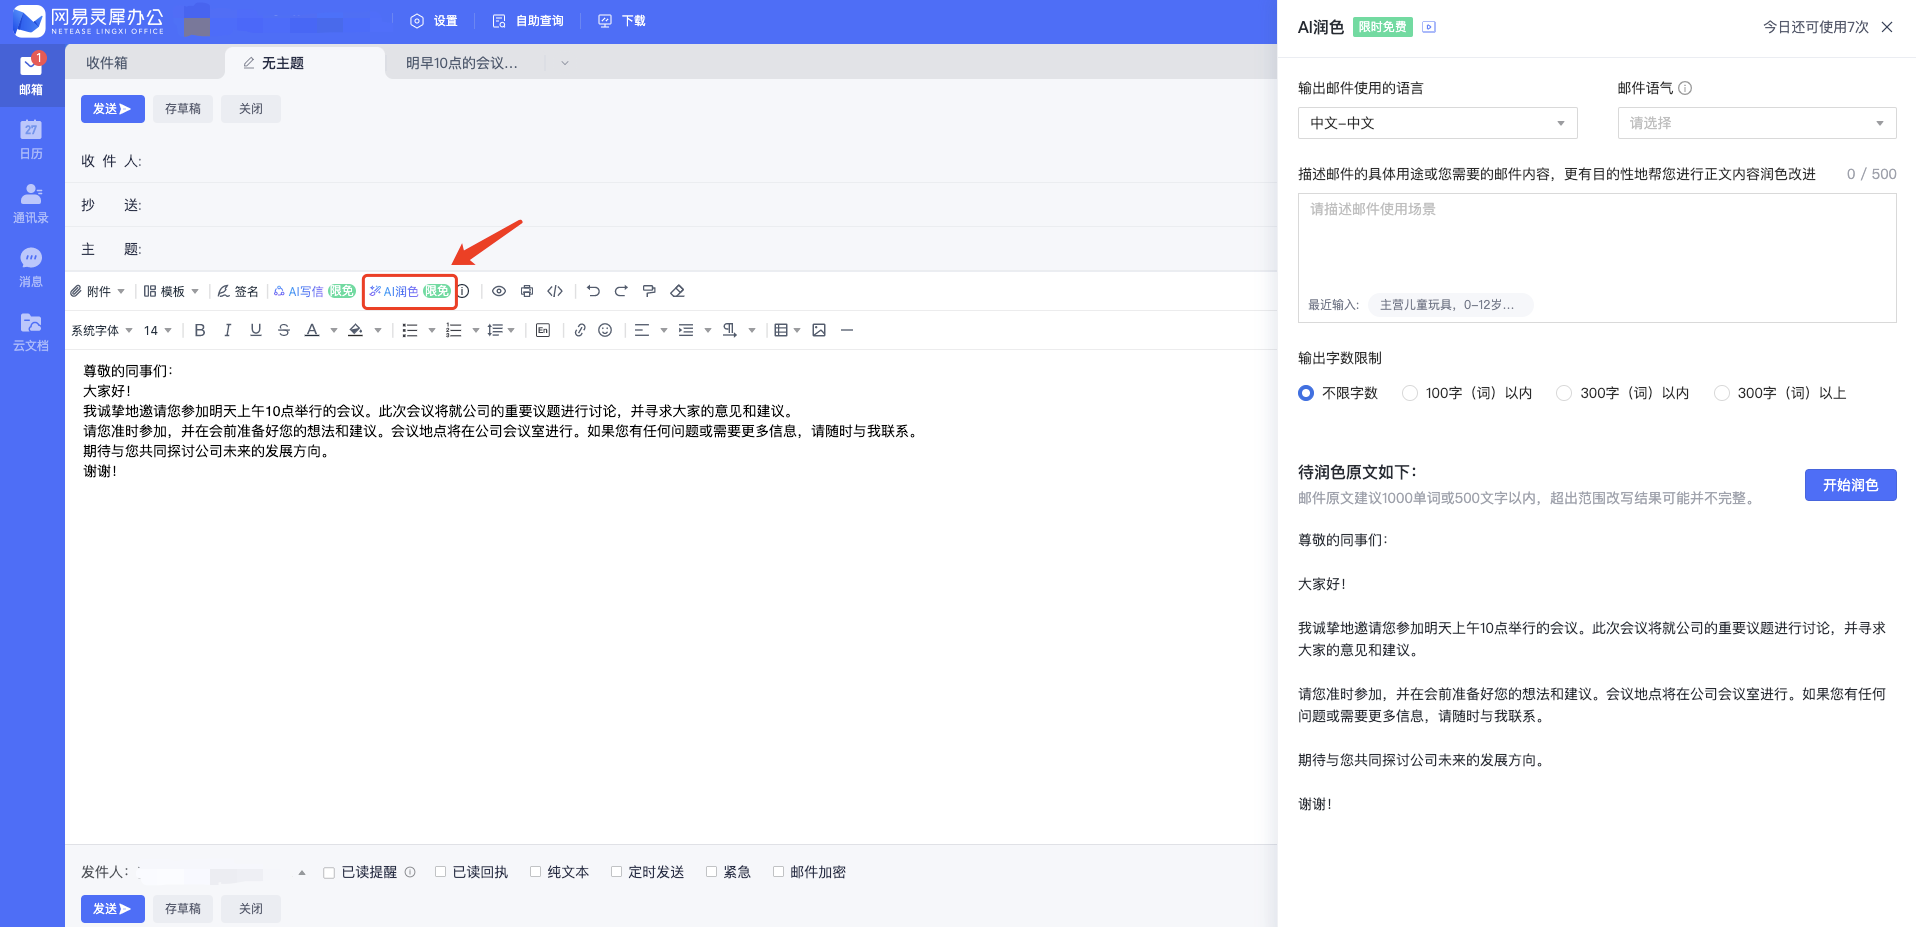
Task: Open 下载 in the top bar
Action: point(621,21)
